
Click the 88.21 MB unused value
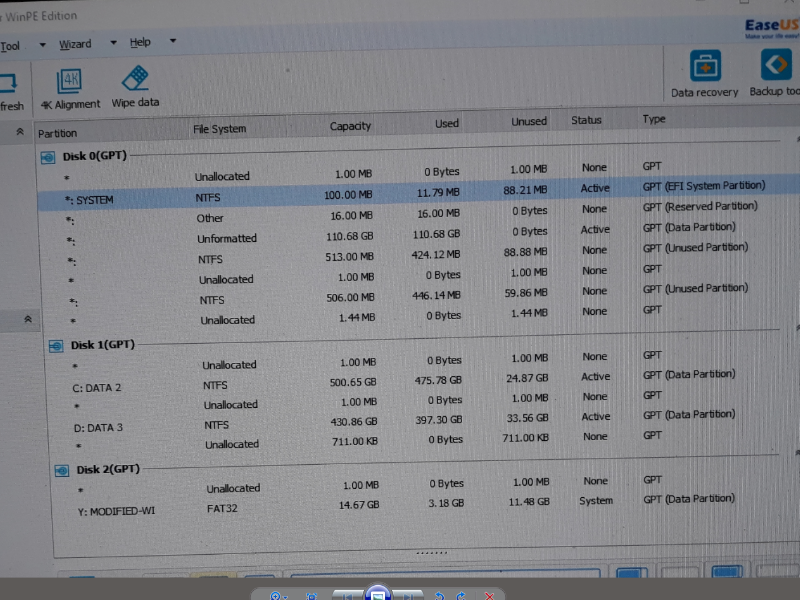(525, 190)
